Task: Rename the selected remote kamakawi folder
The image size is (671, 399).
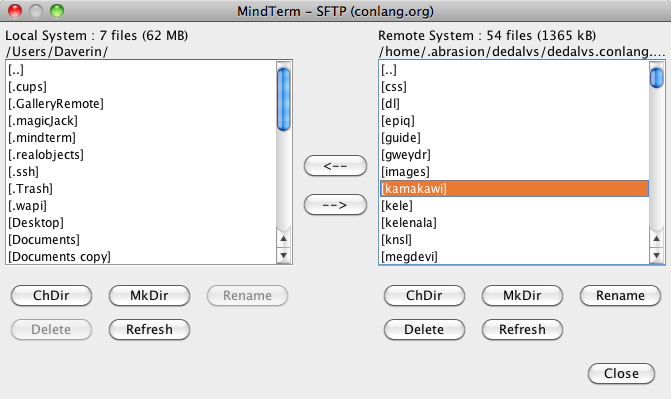Action: pos(620,295)
